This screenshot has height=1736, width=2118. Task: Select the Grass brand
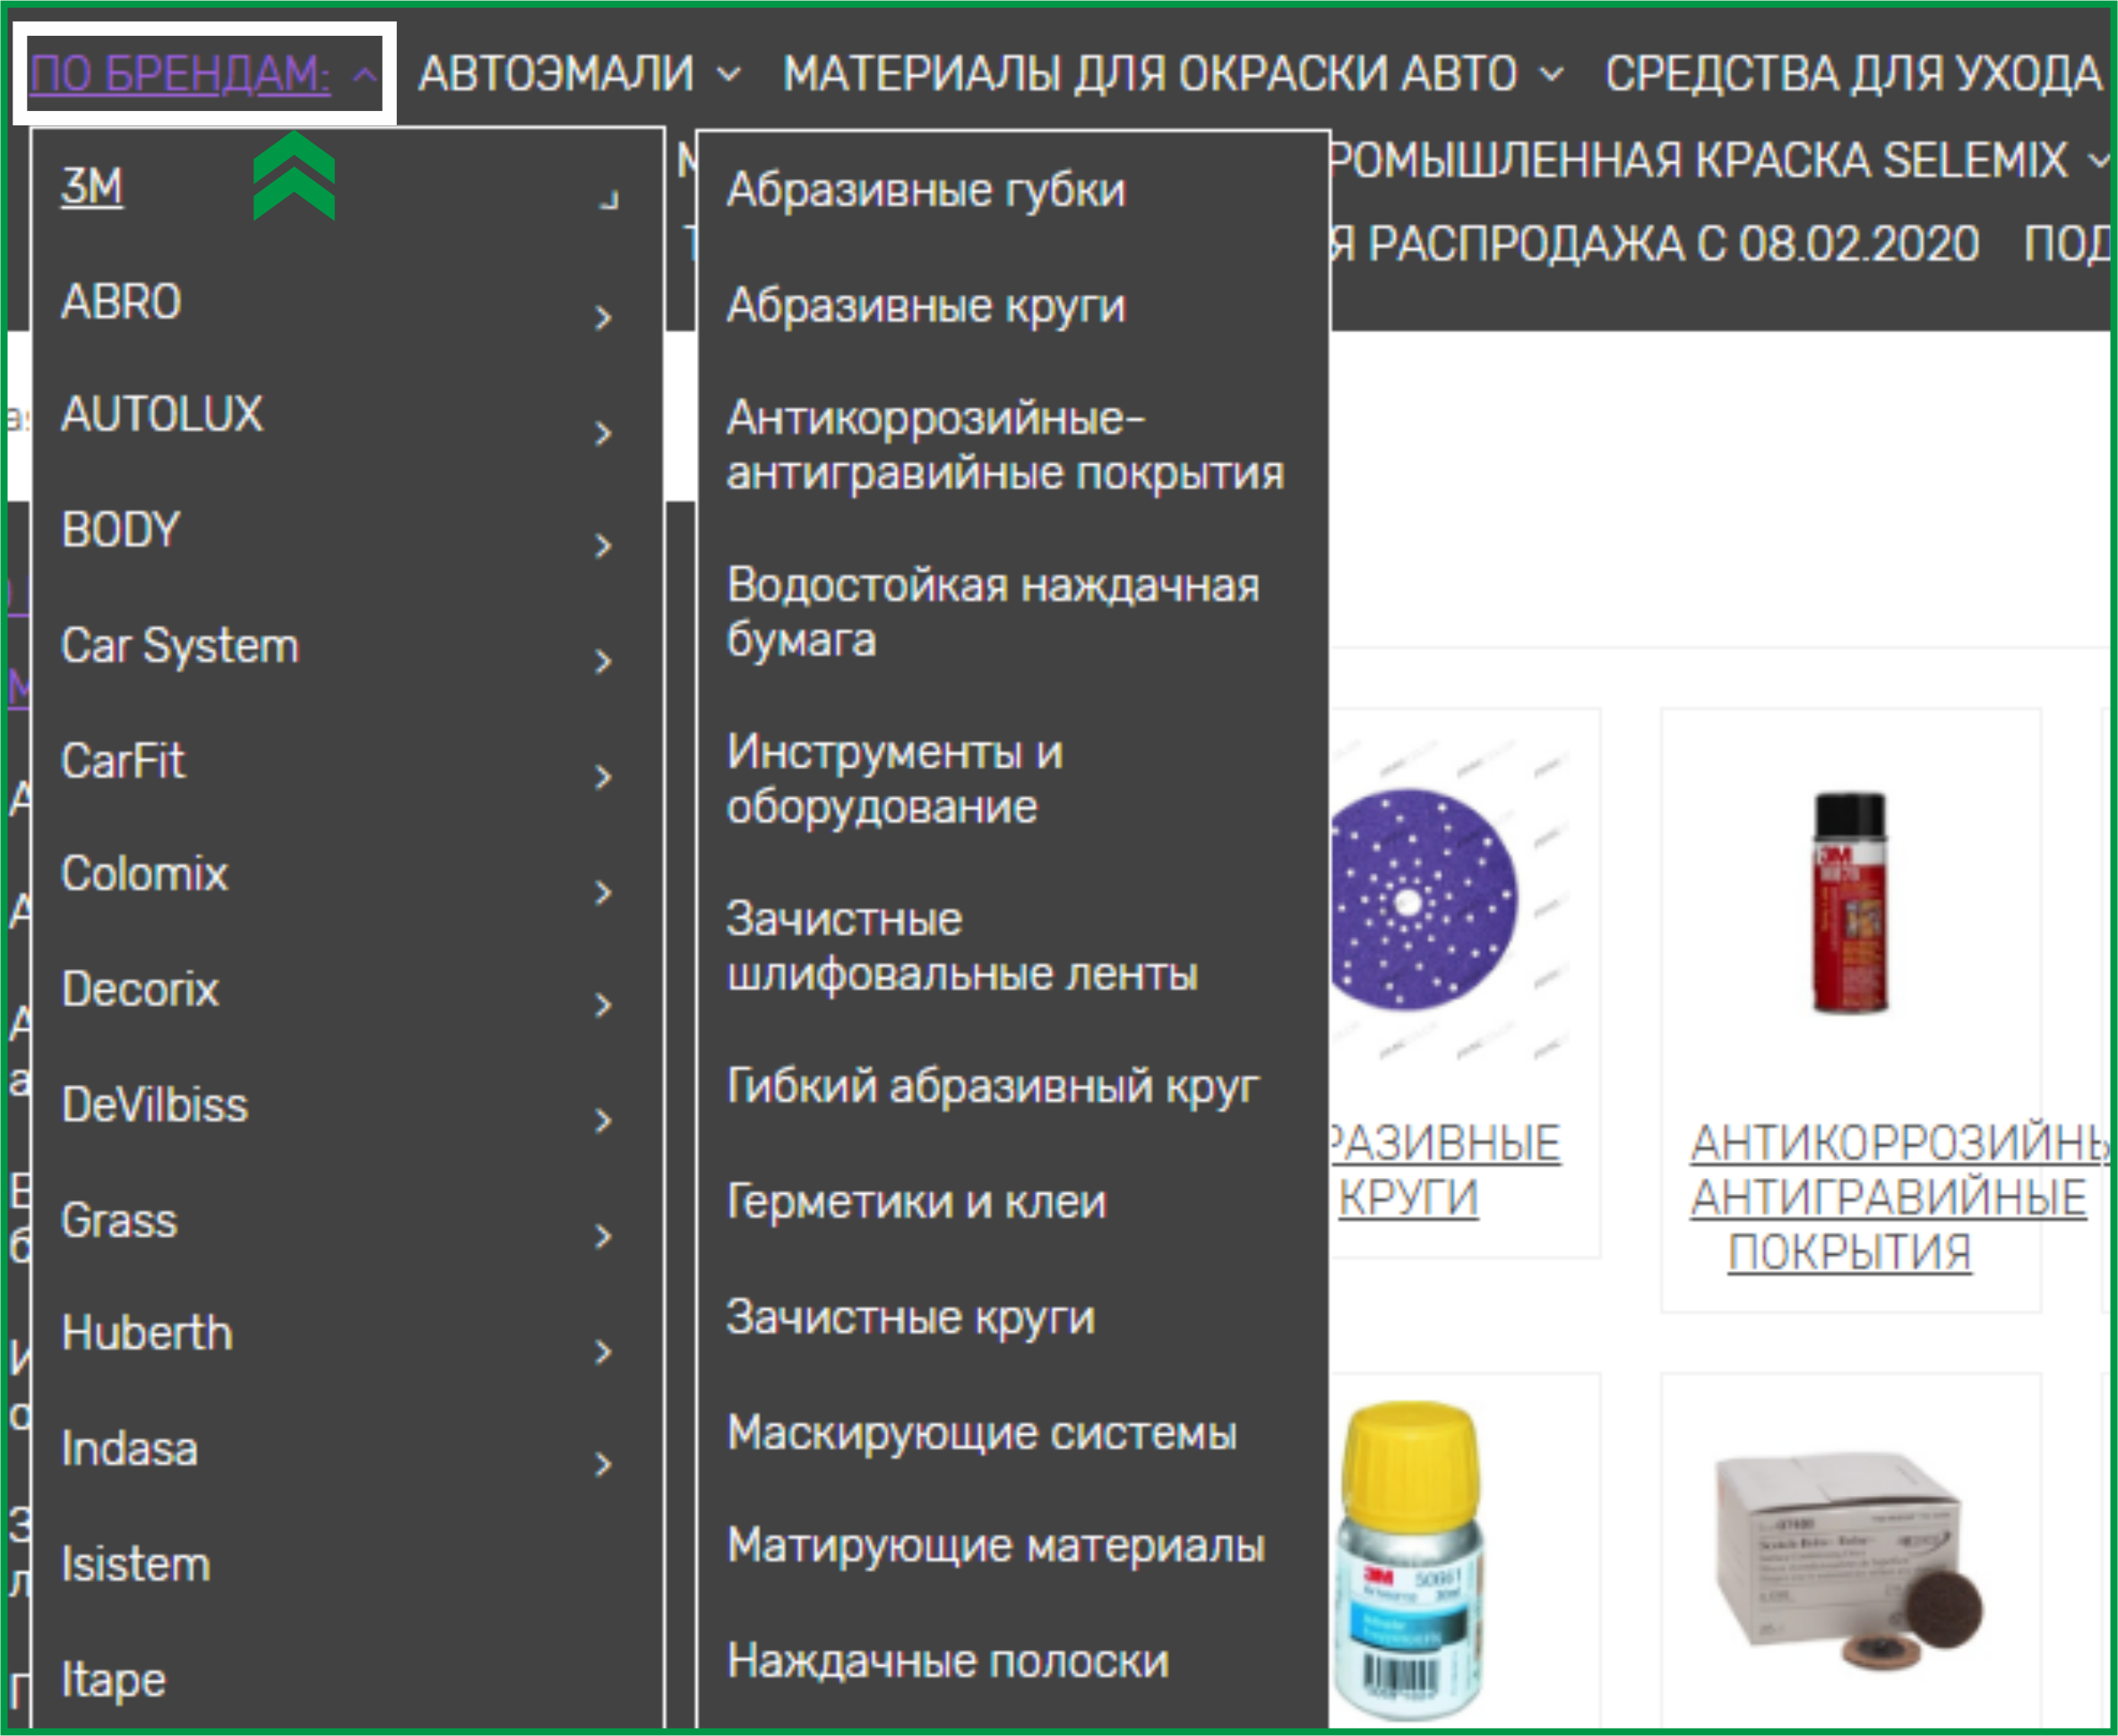(x=119, y=1222)
